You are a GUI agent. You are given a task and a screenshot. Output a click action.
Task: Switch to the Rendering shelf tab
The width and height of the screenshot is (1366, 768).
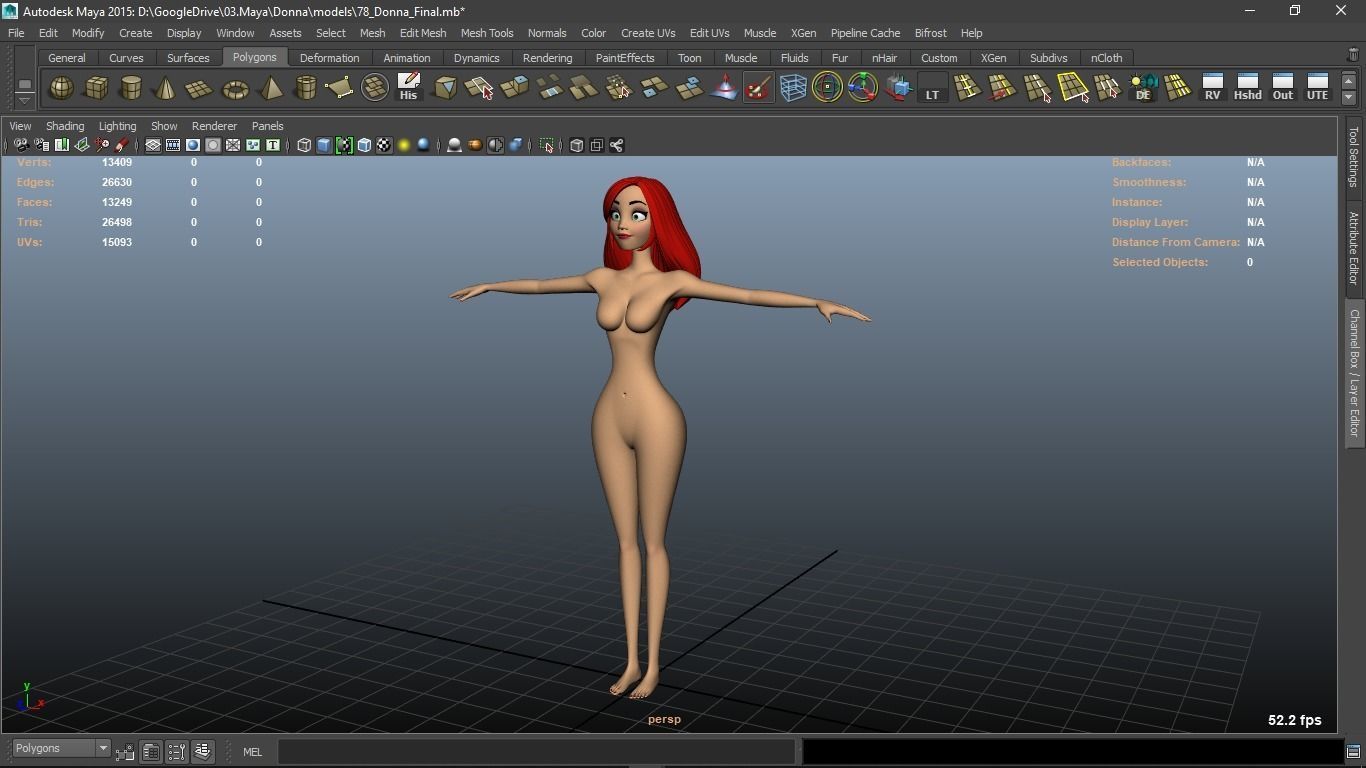point(547,58)
